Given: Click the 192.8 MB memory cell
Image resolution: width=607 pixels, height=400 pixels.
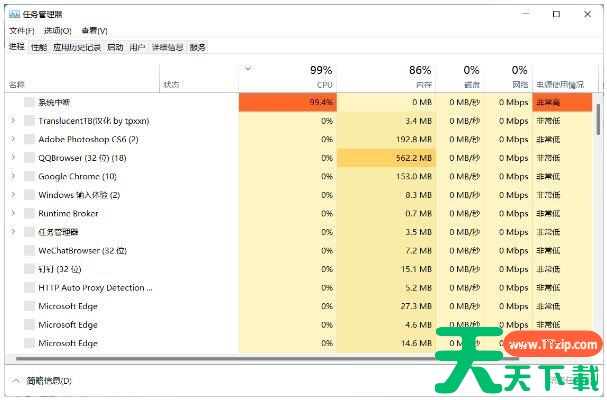Looking at the screenshot, I should point(386,139).
